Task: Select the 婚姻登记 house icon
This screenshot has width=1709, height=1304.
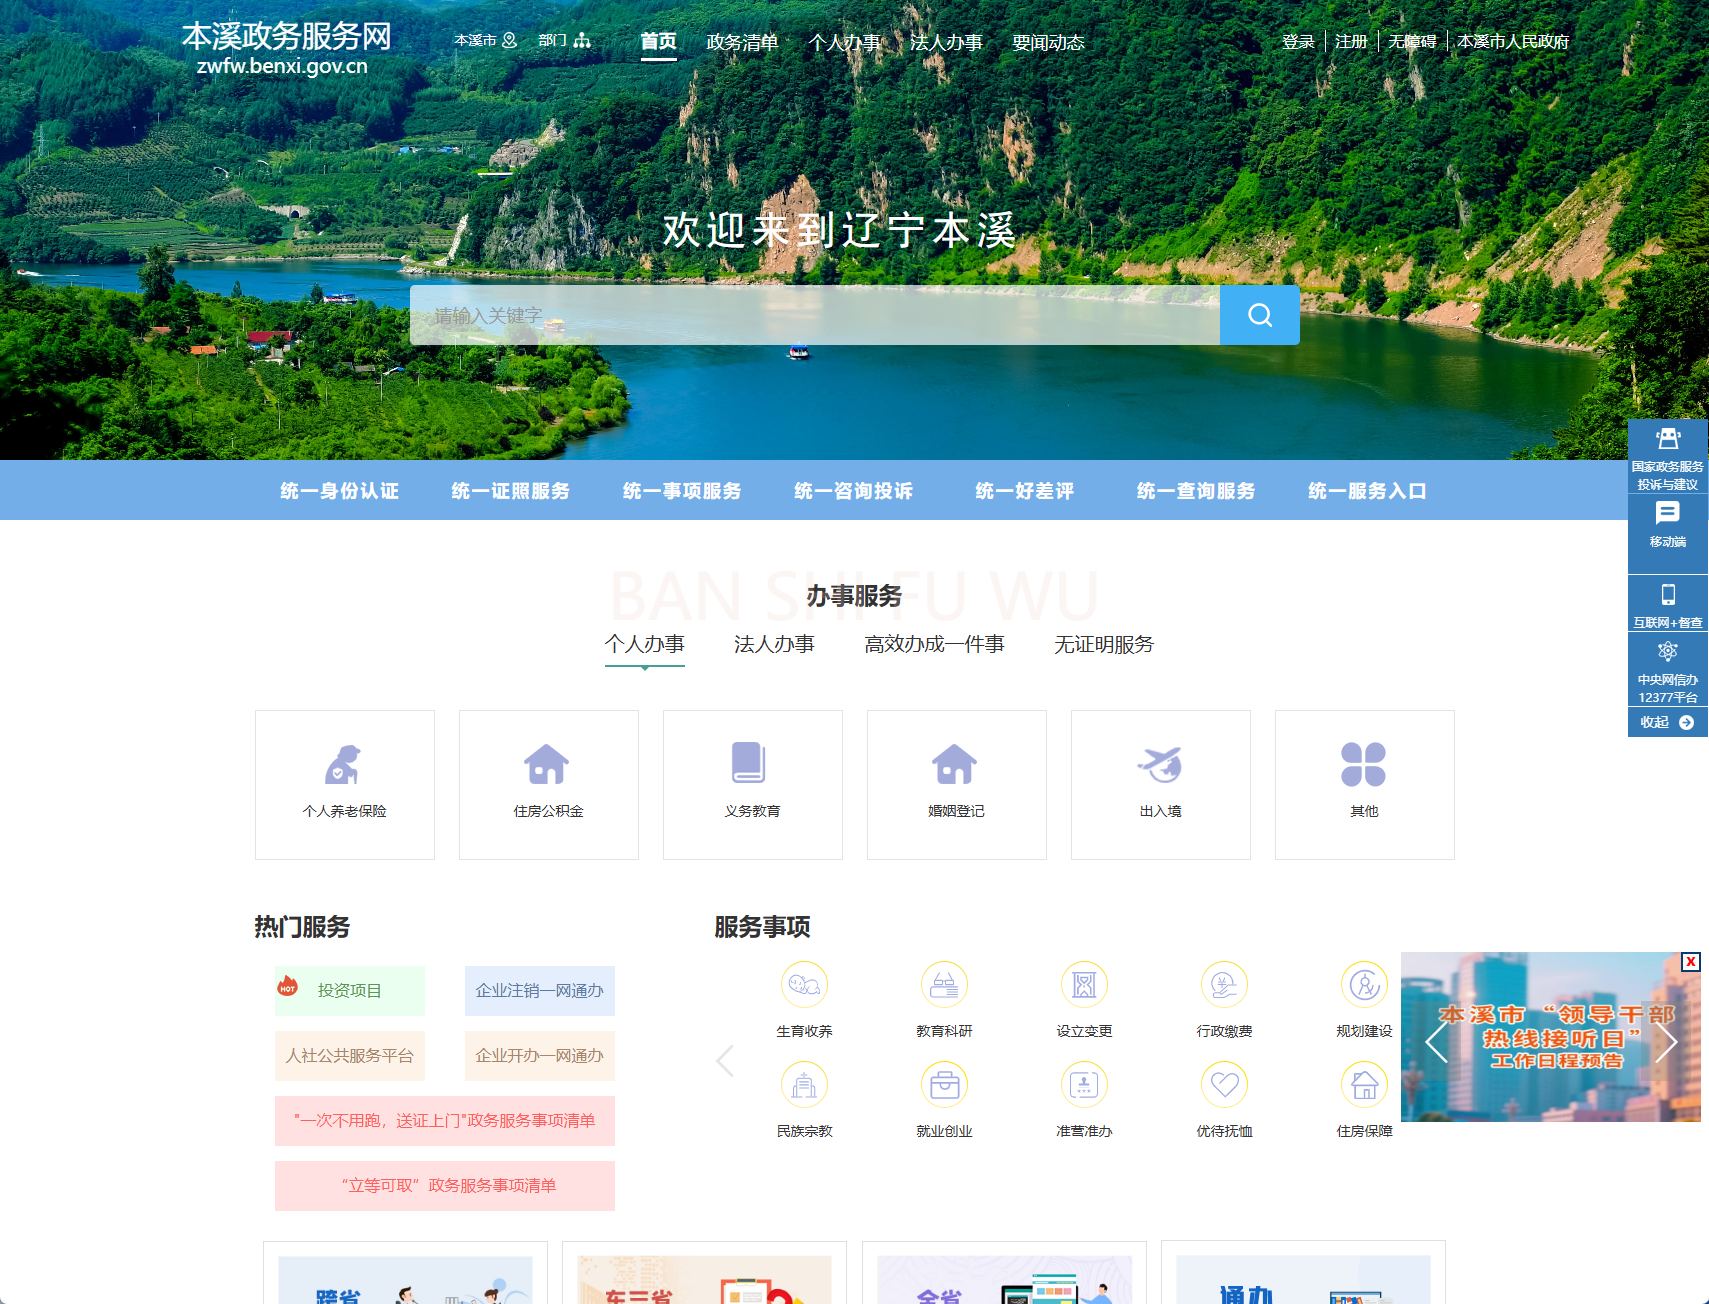Action: [x=955, y=763]
